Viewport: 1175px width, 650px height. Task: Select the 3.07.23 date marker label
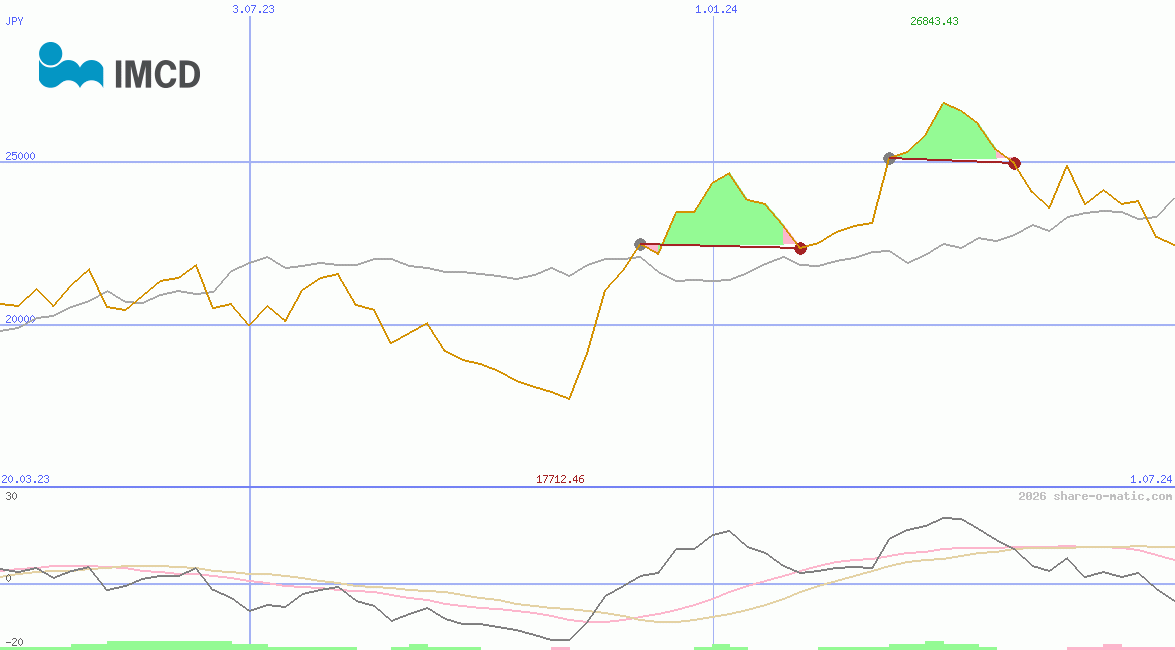pos(253,9)
